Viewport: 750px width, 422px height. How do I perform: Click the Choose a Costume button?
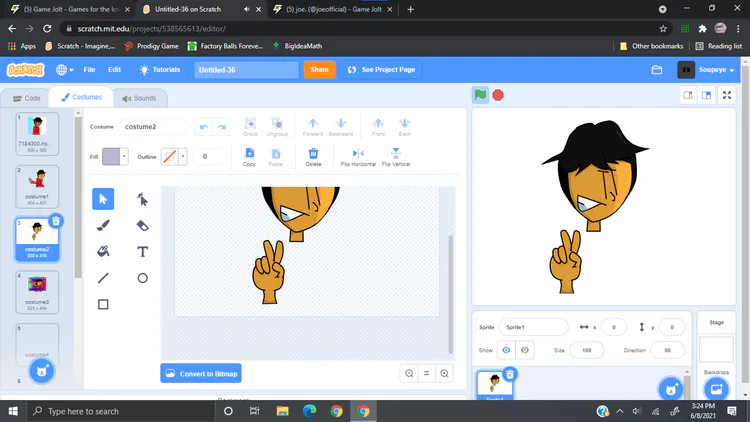42,371
